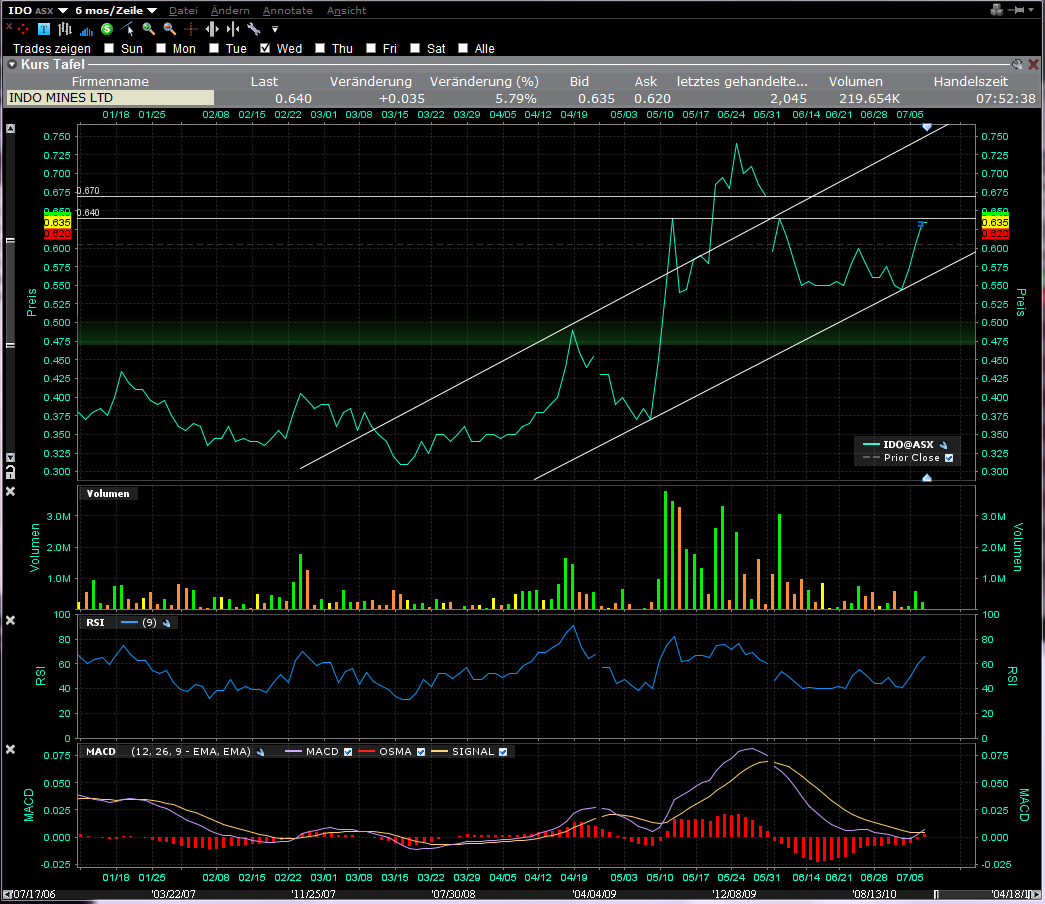The image size is (1045, 904).
Task: Open the blue volume bars icon
Action: point(87,30)
